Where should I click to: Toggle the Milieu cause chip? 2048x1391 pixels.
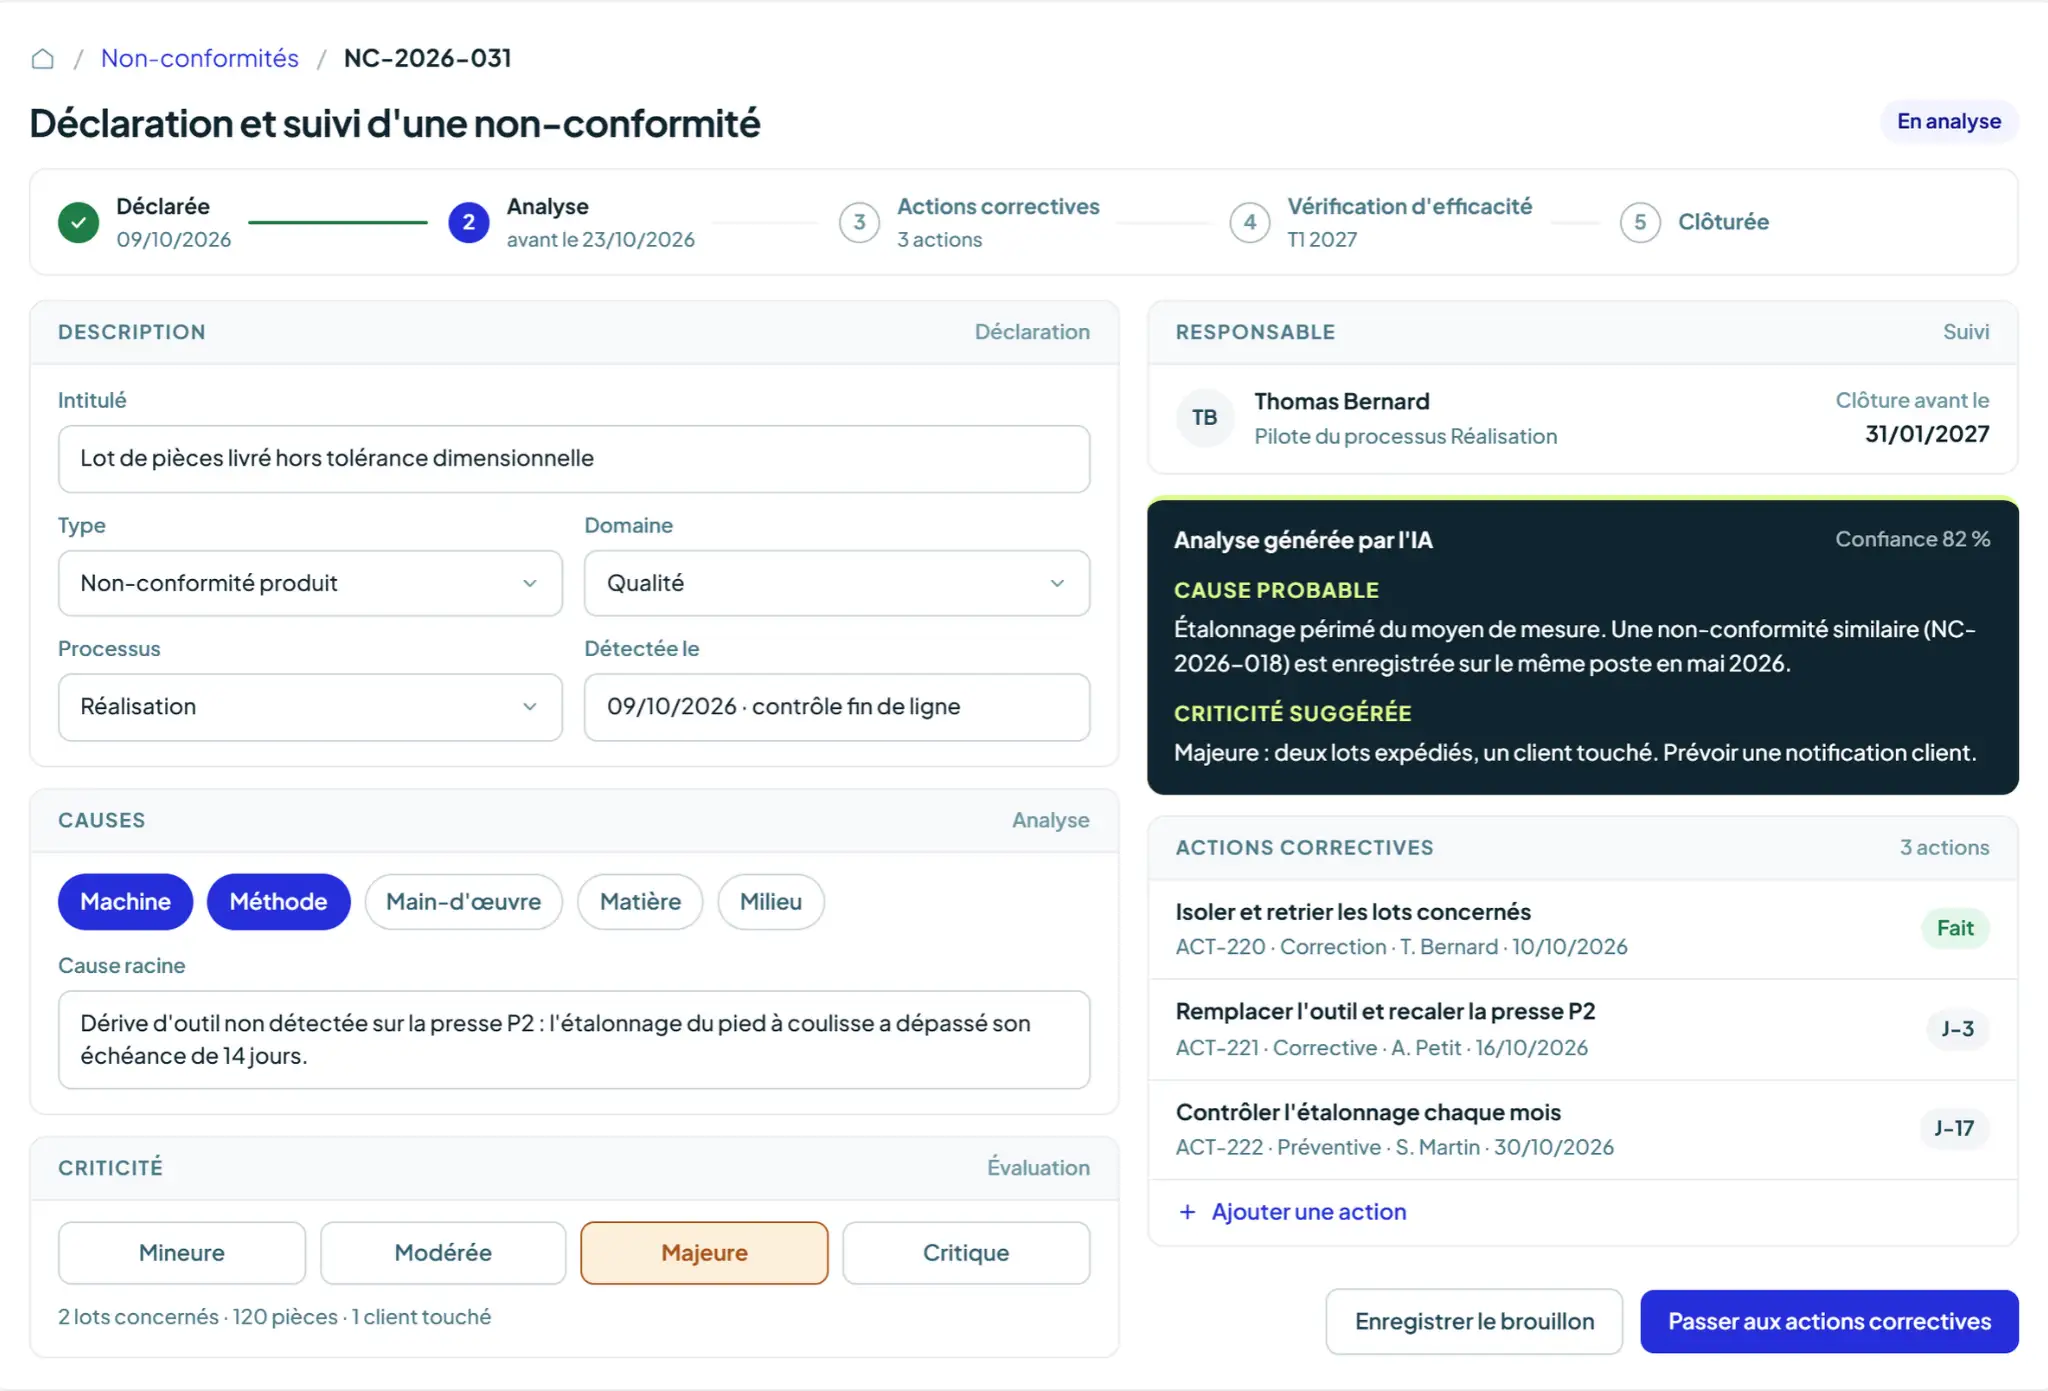coord(771,902)
